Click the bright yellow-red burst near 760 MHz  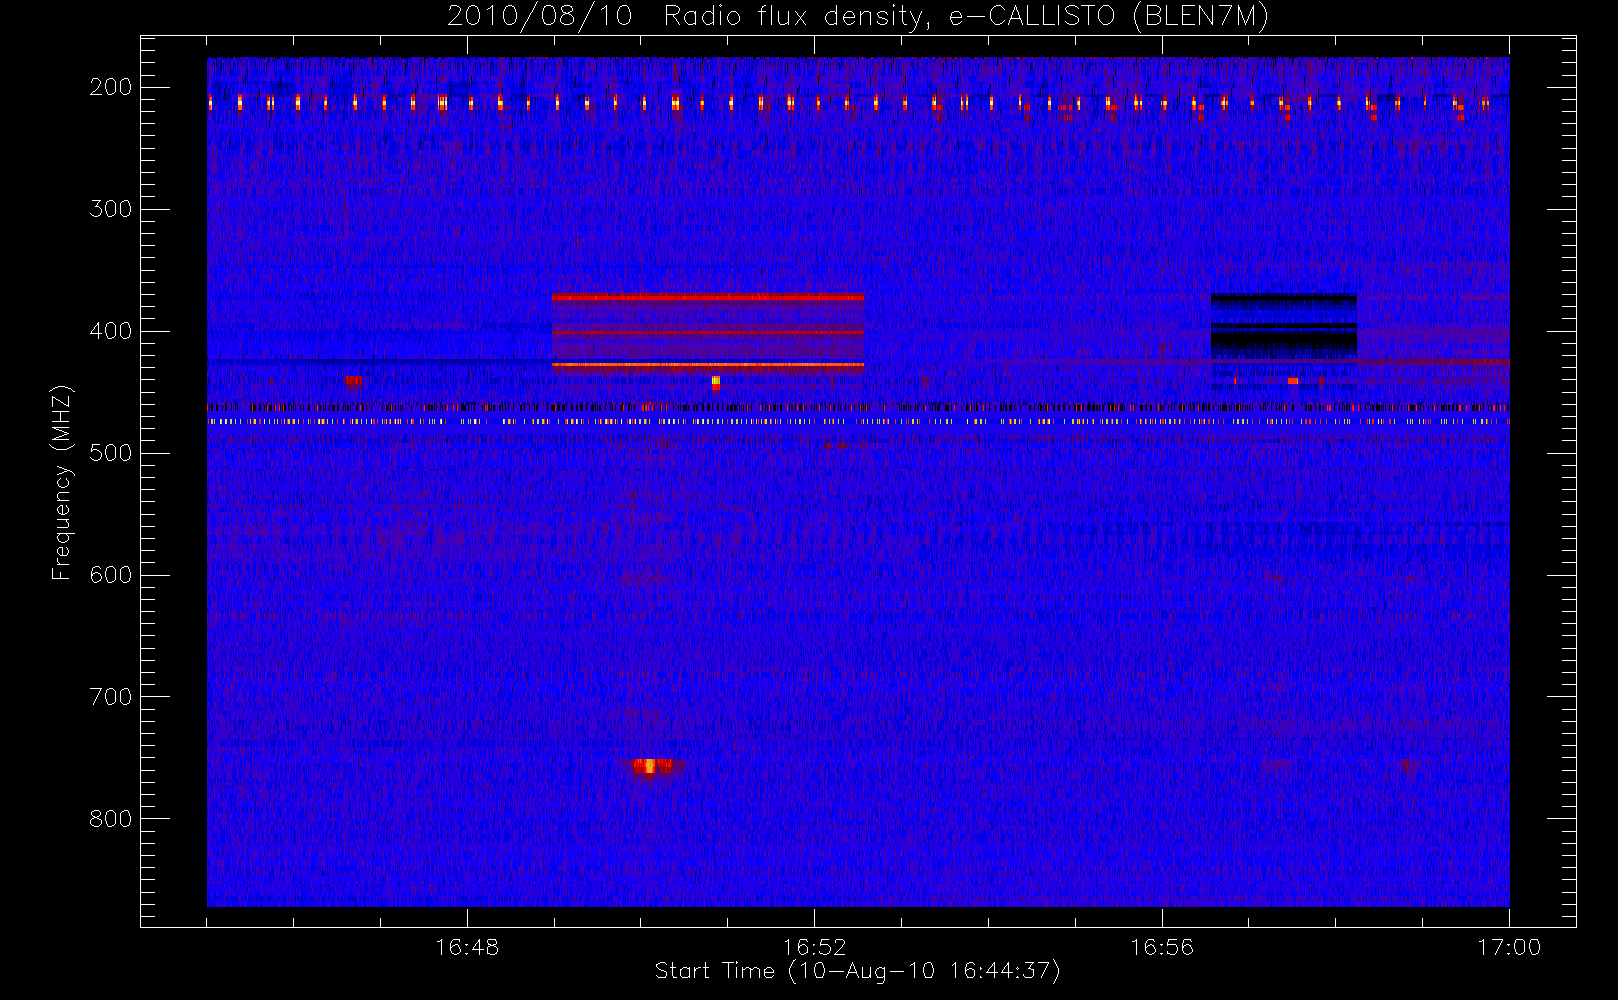pos(652,767)
